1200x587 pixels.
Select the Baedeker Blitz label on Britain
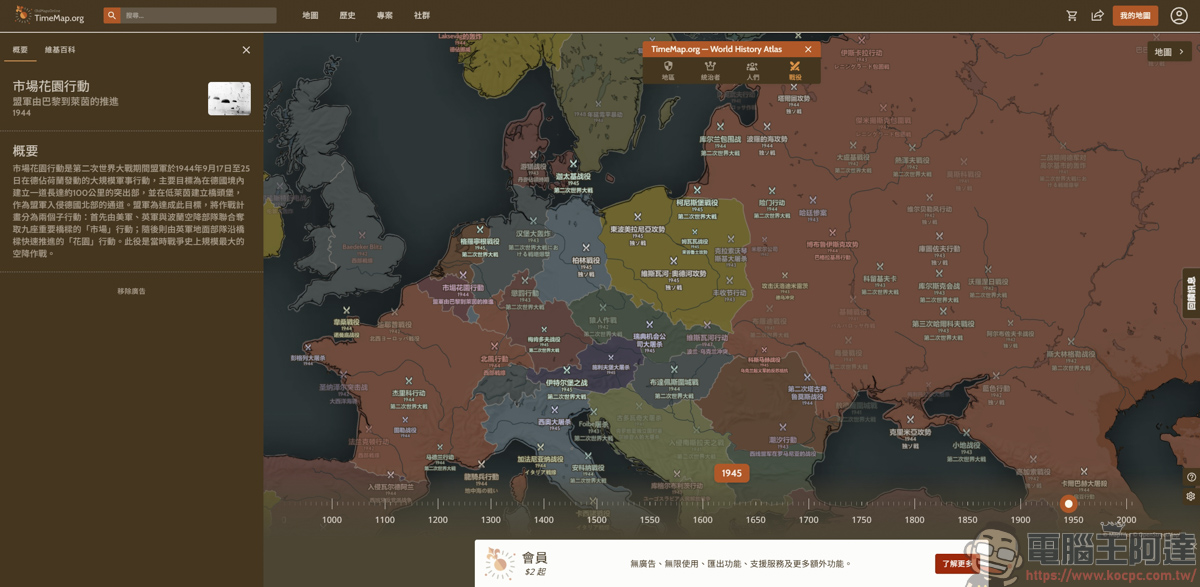tap(361, 245)
